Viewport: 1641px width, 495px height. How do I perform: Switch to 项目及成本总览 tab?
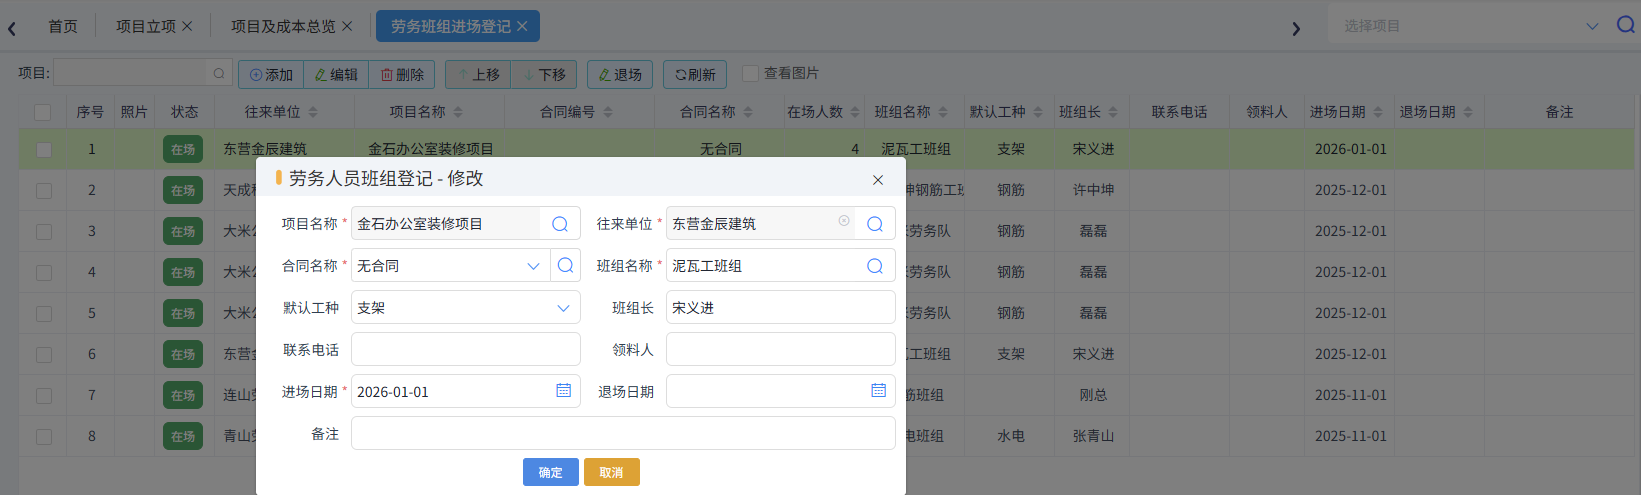pos(283,26)
